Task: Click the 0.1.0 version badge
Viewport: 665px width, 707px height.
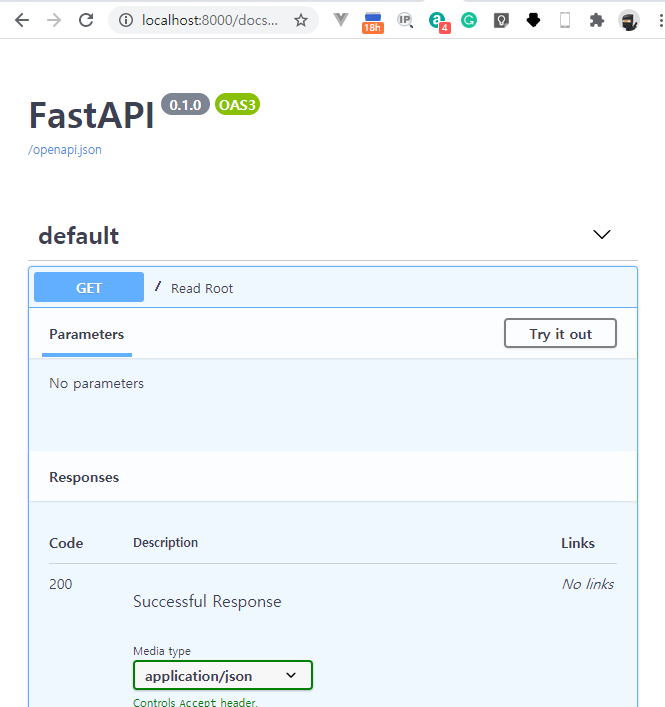Action: pyautogui.click(x=185, y=105)
